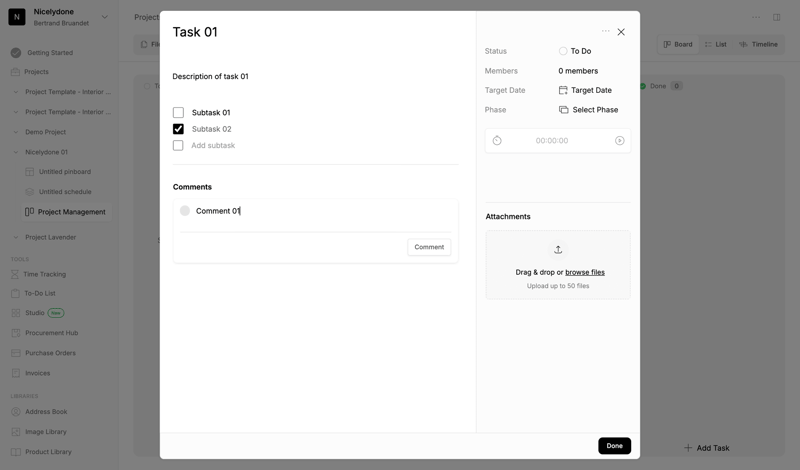Click the Project Management board icon
800x470 pixels.
point(30,211)
